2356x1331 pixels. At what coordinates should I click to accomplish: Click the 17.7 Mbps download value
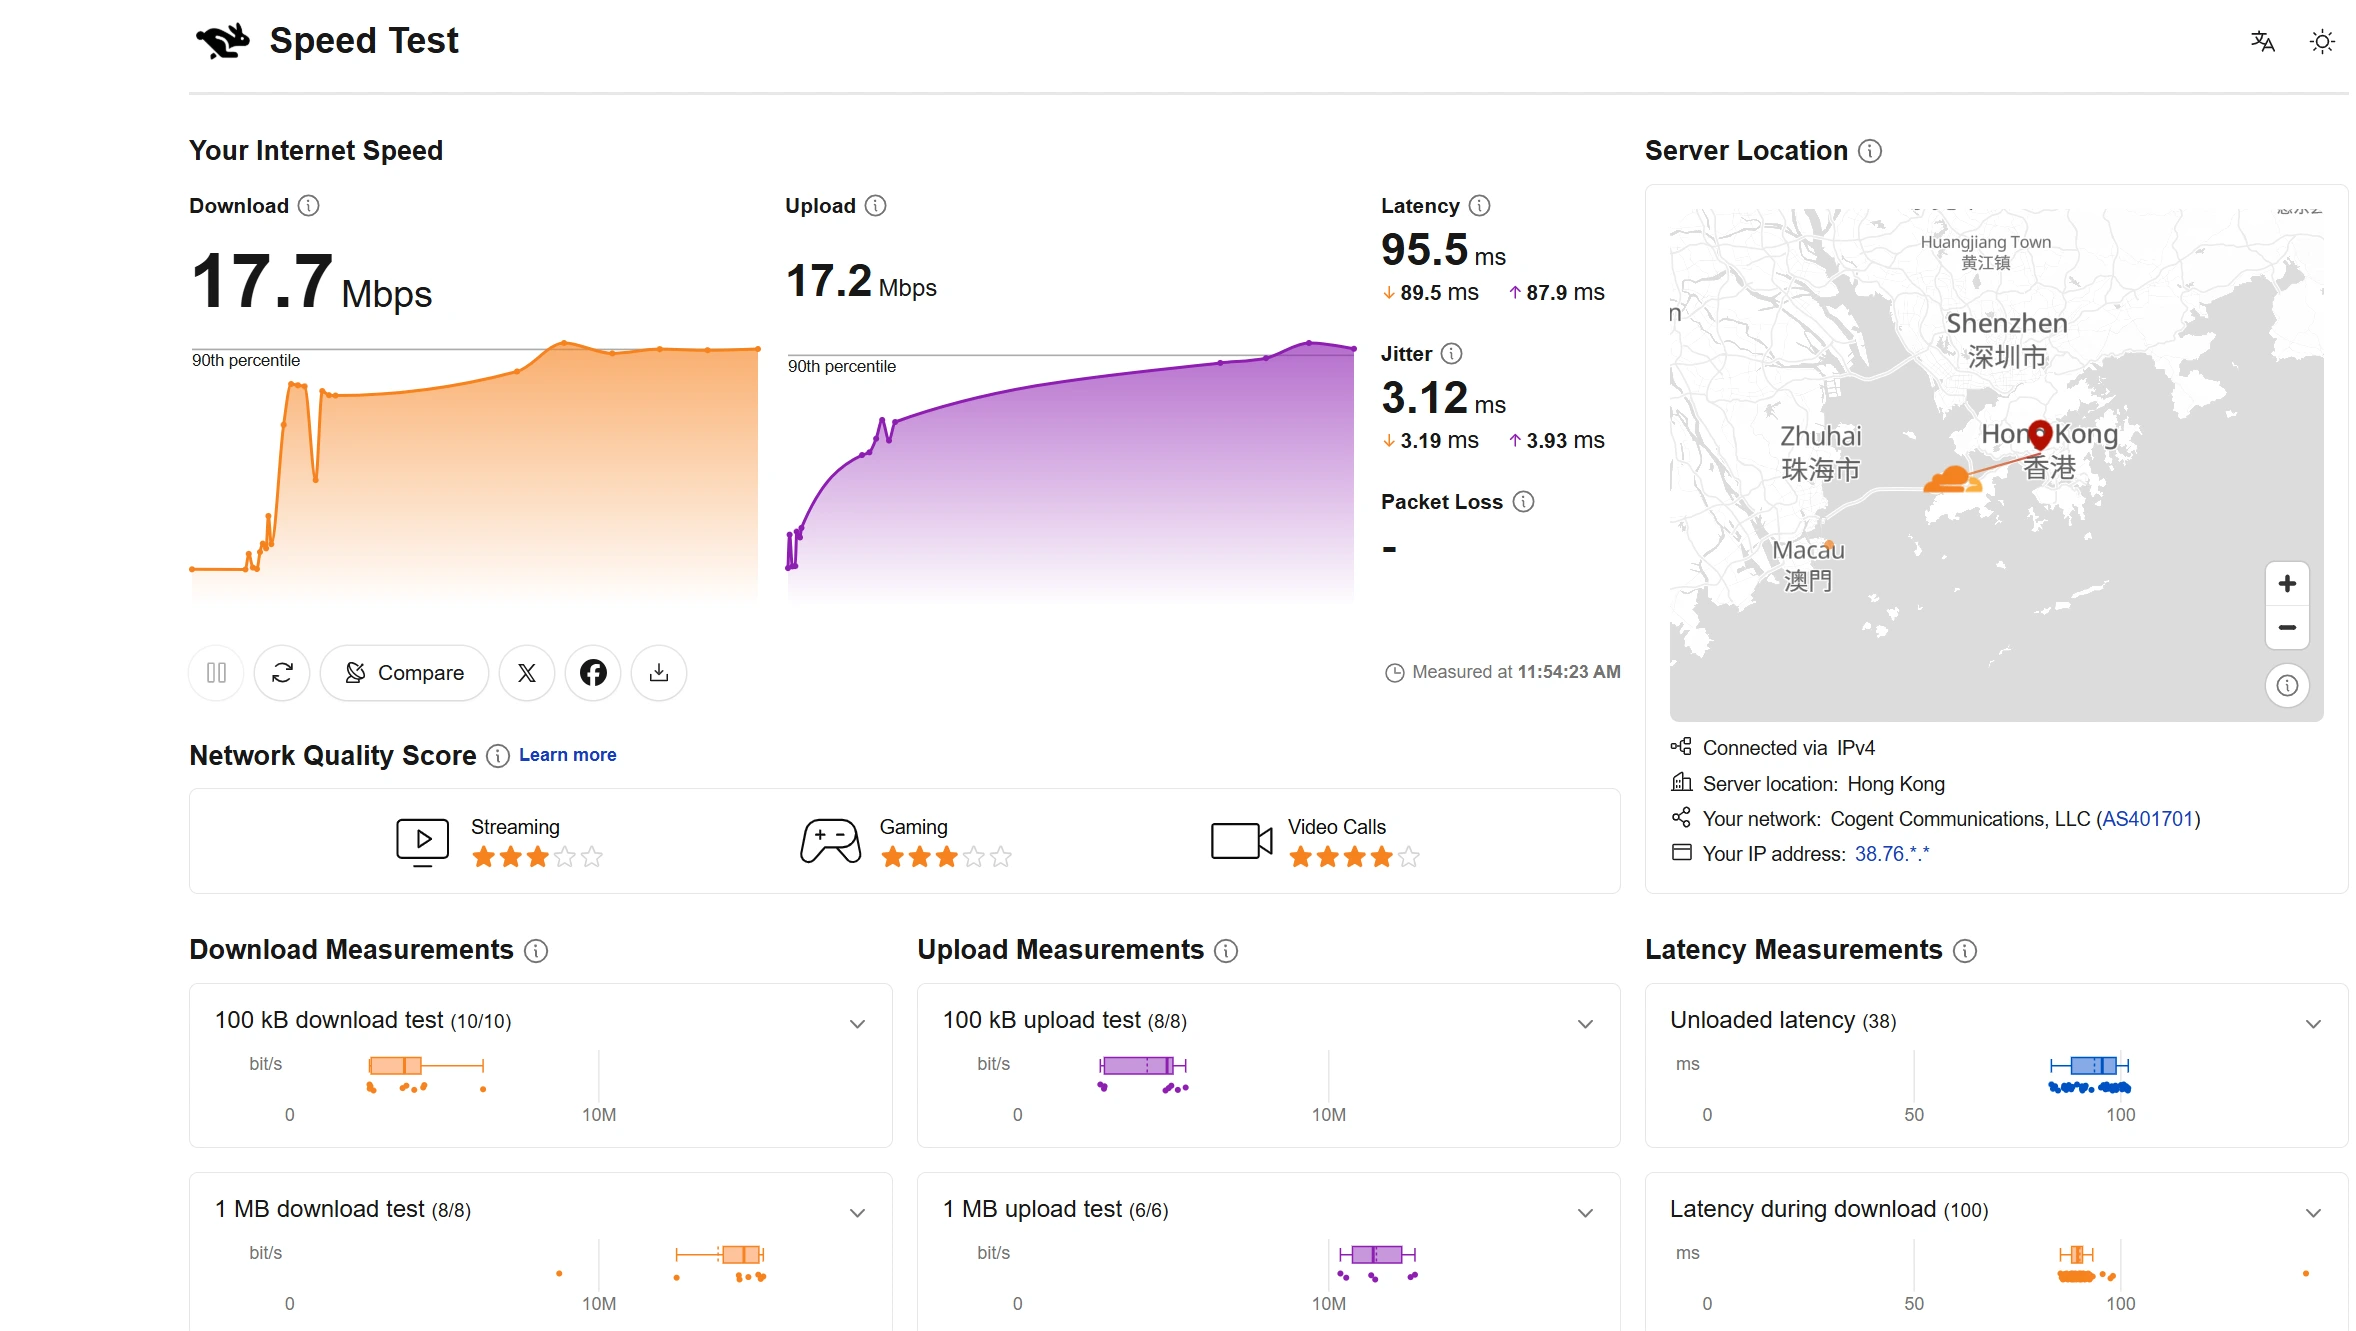click(x=311, y=281)
